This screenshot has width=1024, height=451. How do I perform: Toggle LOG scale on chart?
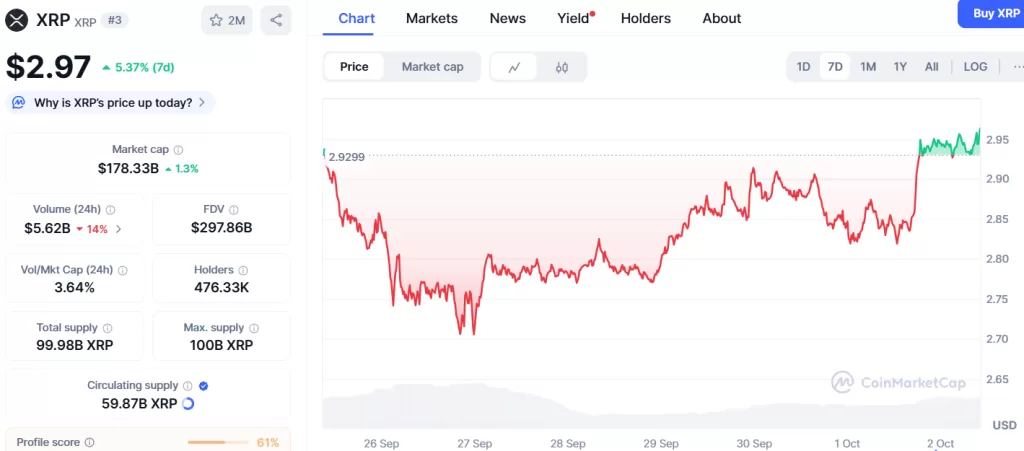(x=975, y=67)
